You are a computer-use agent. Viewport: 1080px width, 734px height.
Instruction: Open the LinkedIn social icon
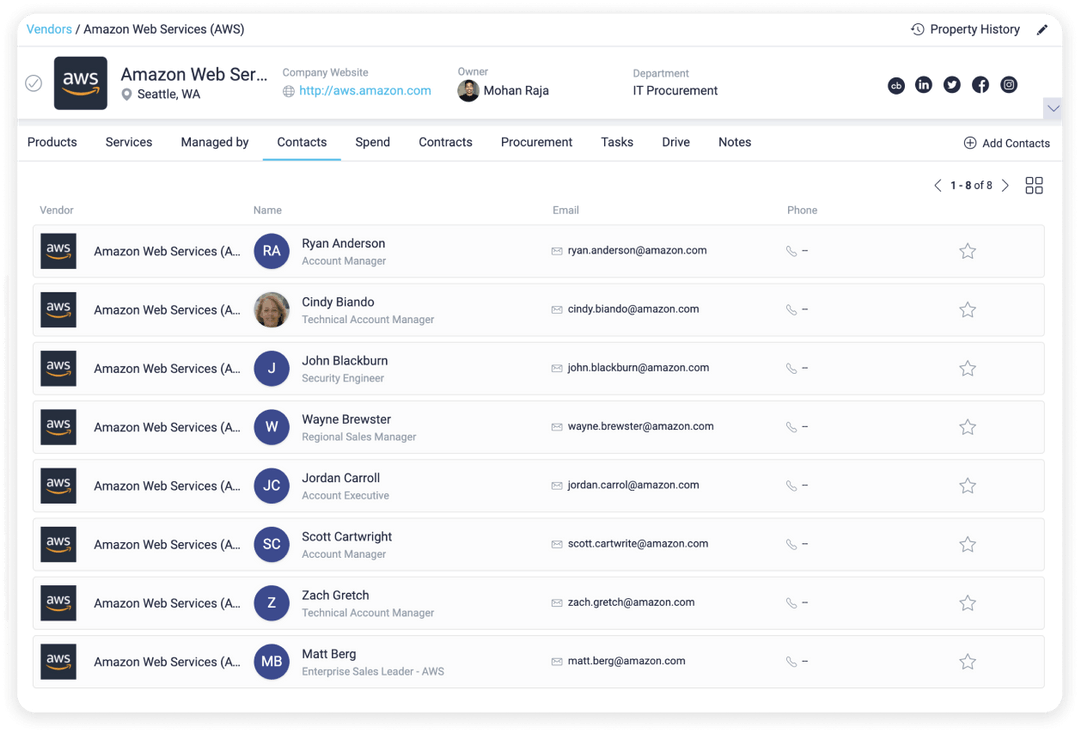click(924, 85)
